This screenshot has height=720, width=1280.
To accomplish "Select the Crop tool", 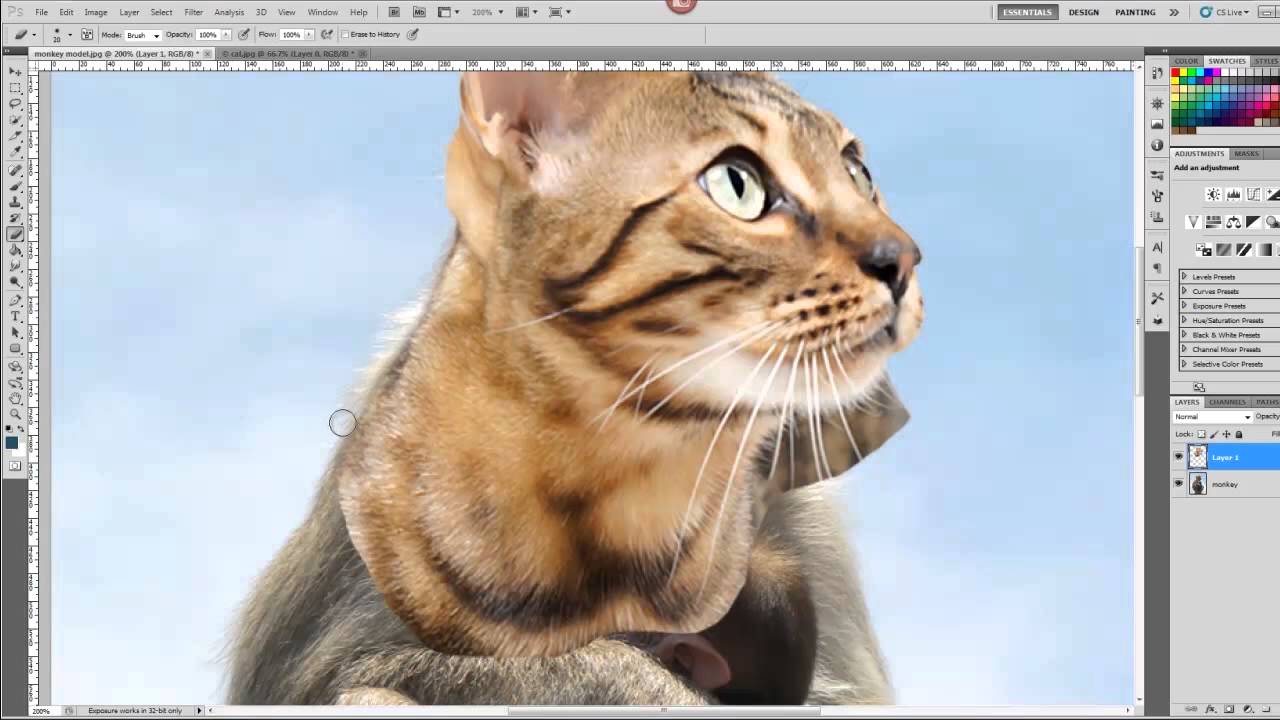I will click(x=15, y=136).
